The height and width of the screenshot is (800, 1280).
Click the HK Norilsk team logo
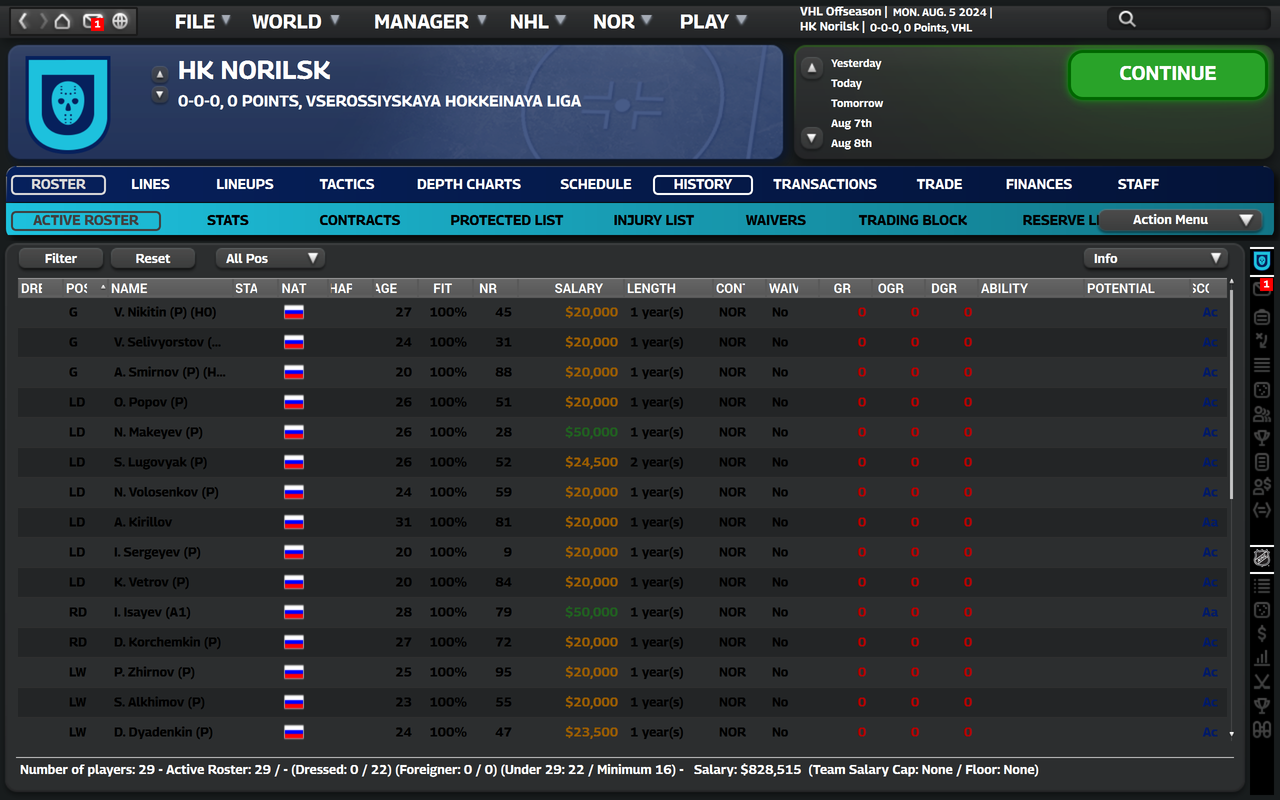coord(67,104)
